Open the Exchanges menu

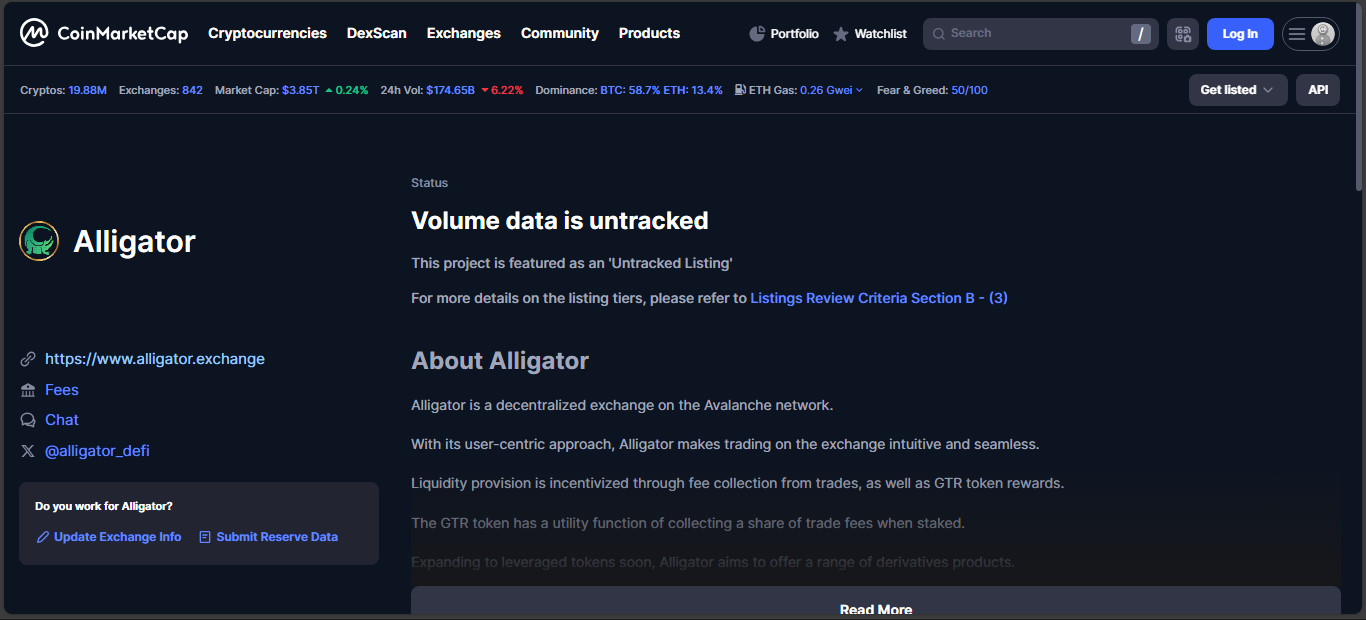pyautogui.click(x=463, y=33)
